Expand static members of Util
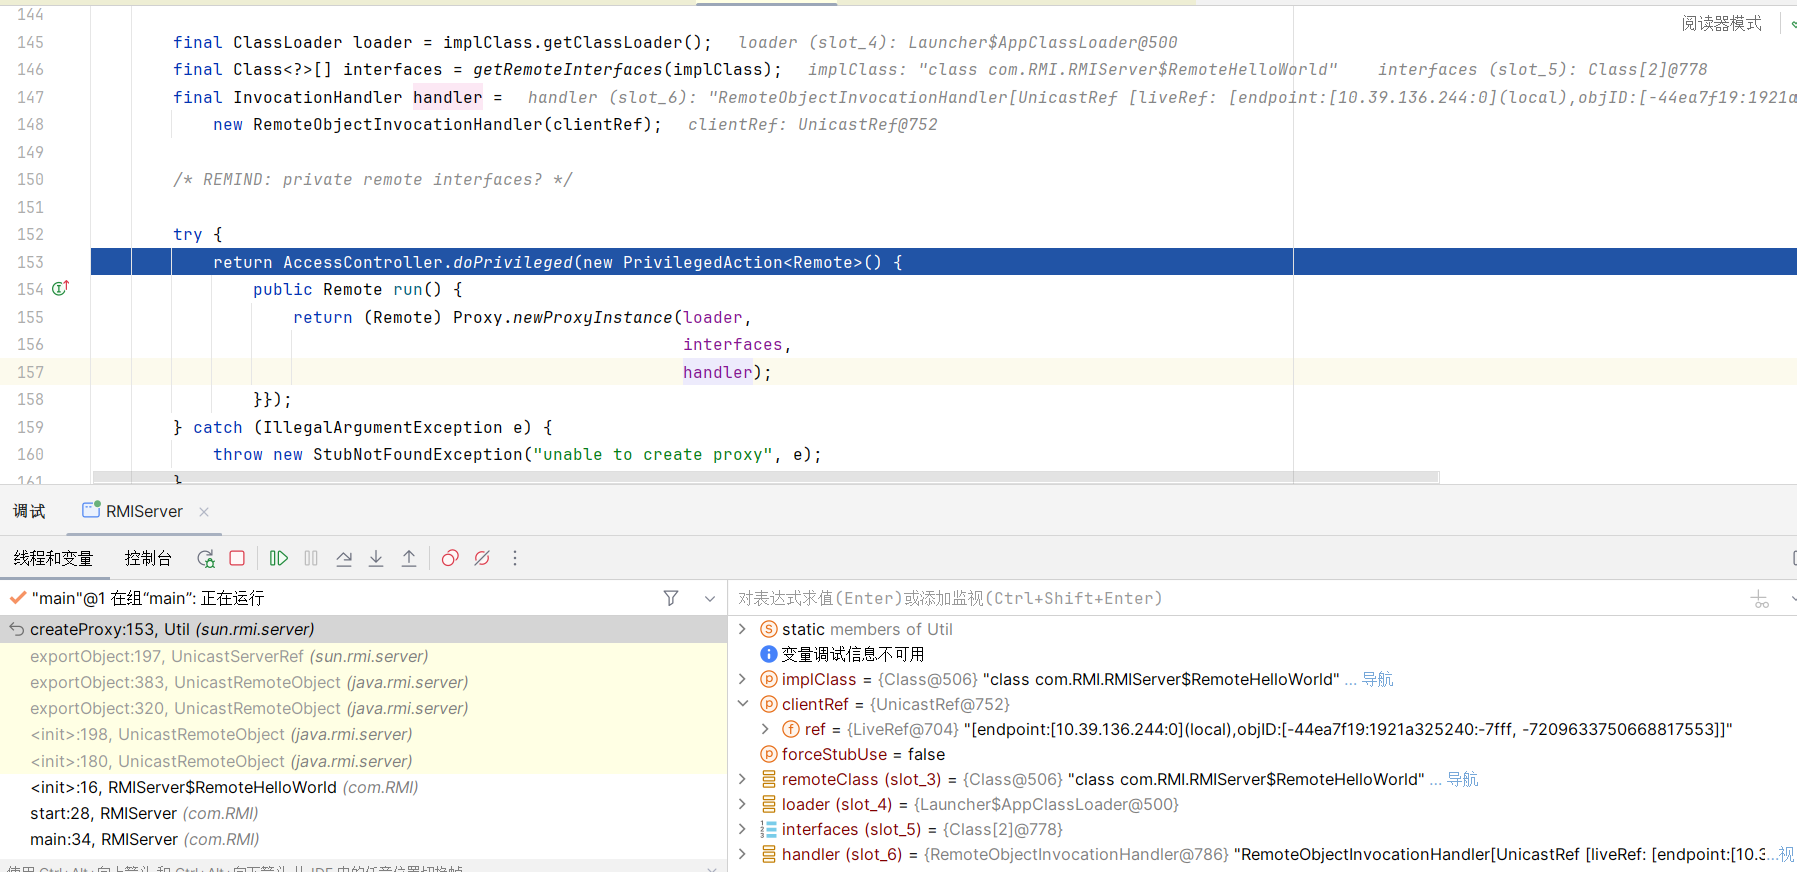The height and width of the screenshot is (872, 1797). coord(742,629)
